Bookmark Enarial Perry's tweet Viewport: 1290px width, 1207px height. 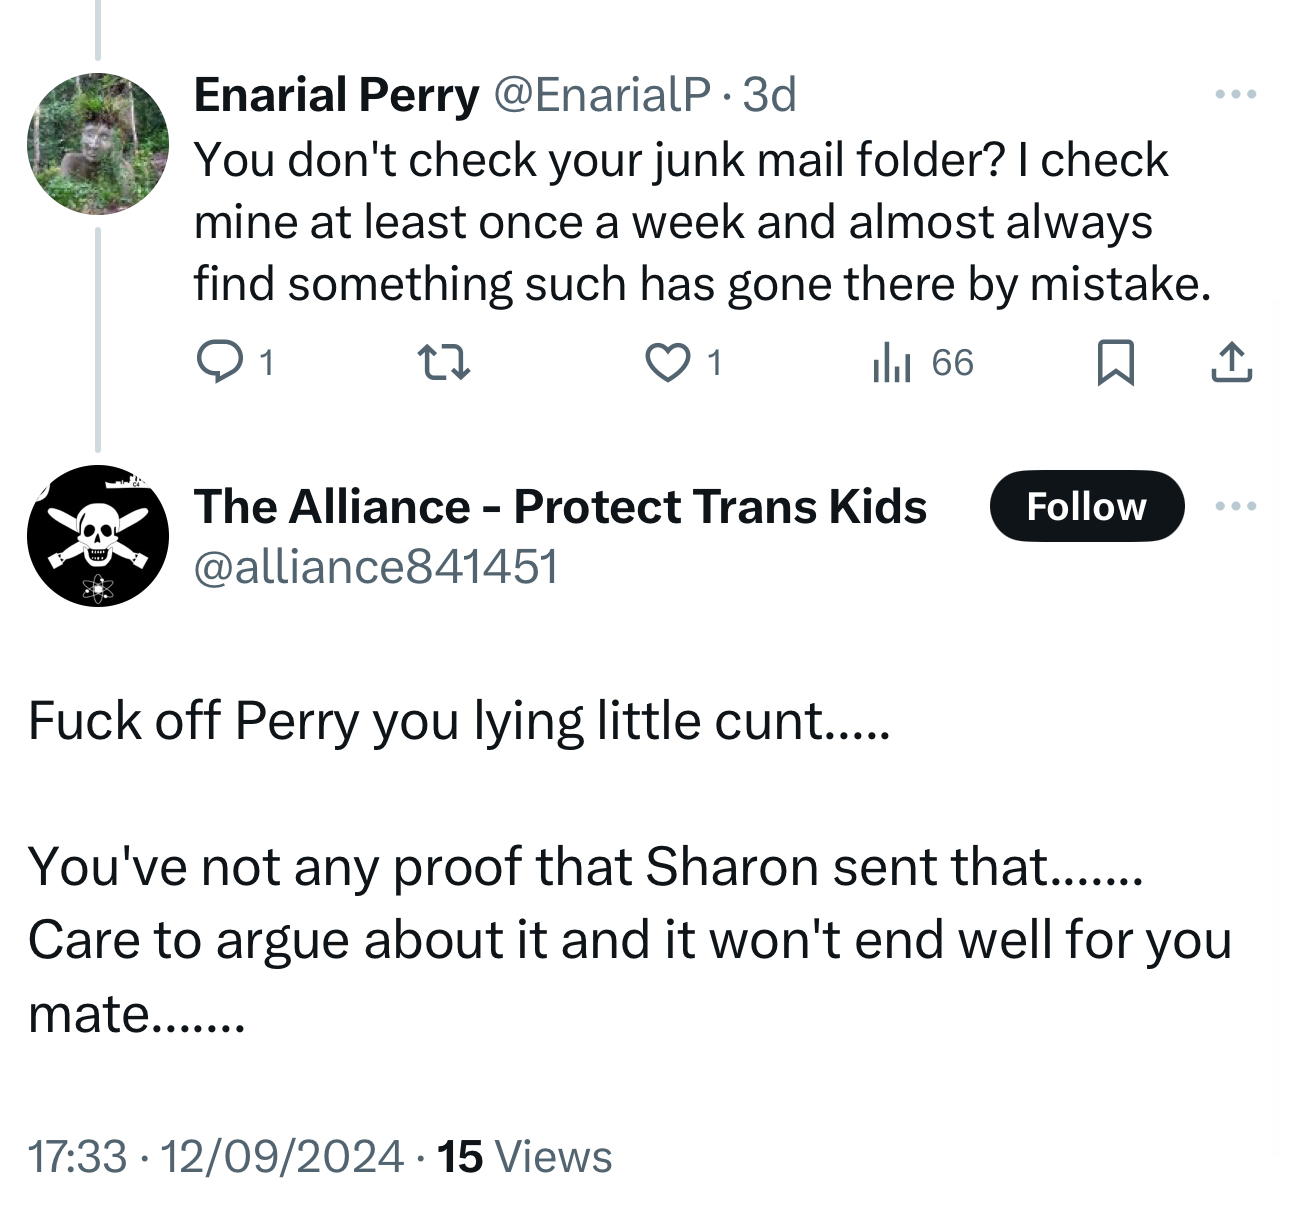coord(1115,362)
